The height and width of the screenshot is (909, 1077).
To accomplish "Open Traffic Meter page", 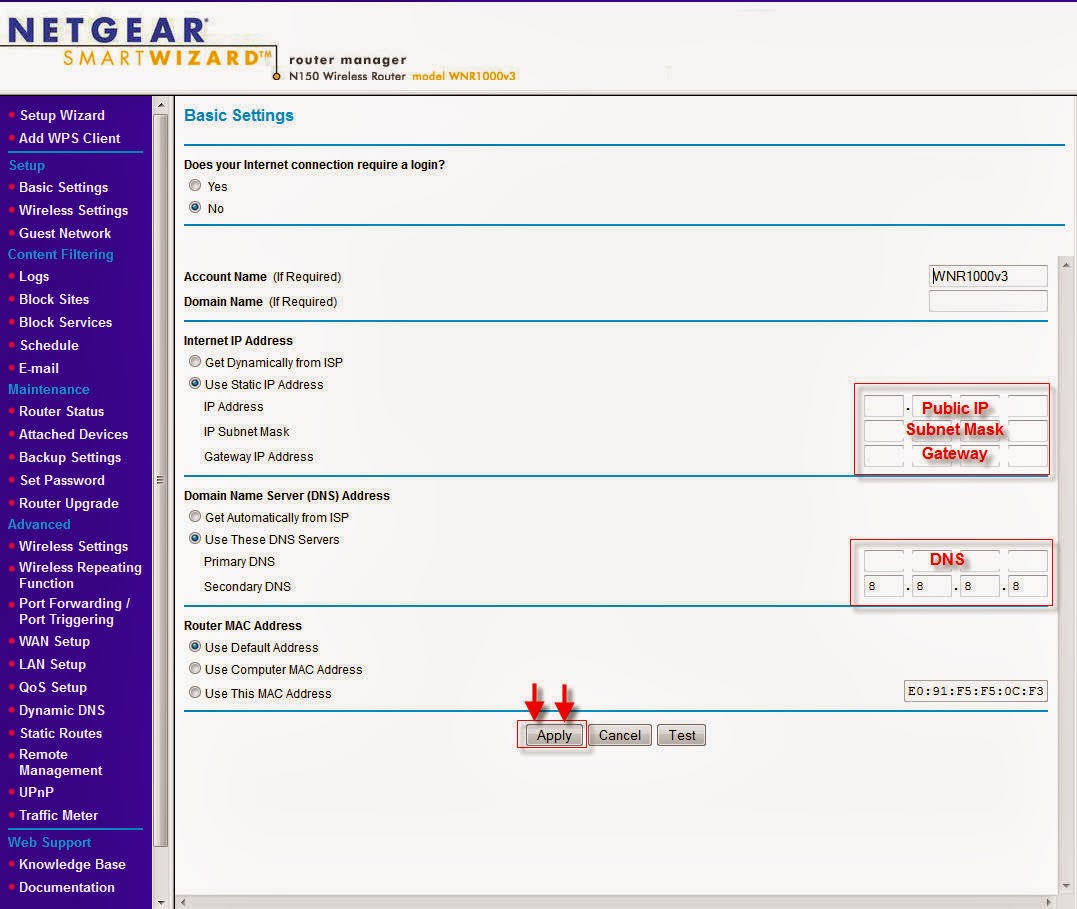I will coord(58,816).
